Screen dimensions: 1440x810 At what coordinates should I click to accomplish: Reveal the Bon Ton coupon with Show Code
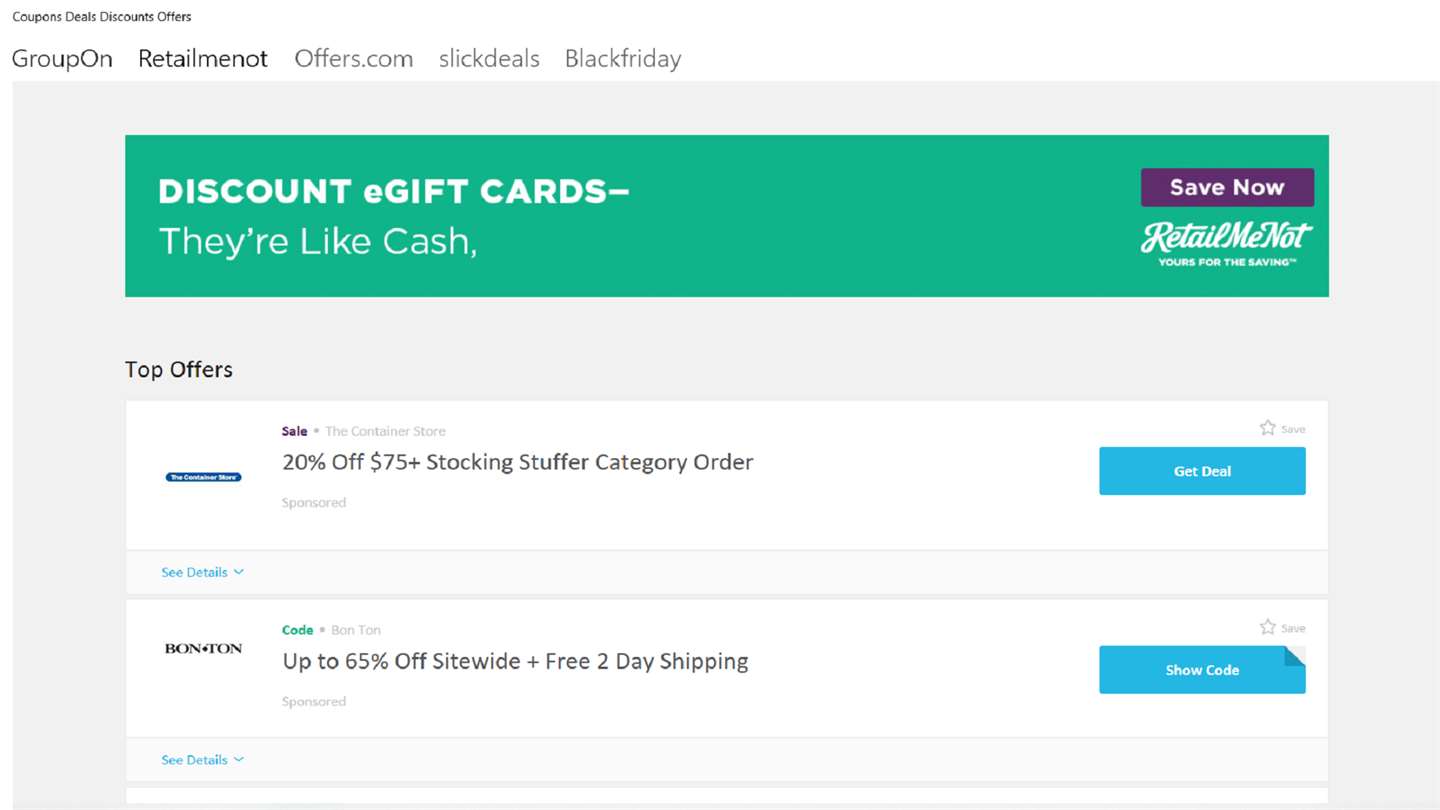point(1201,670)
